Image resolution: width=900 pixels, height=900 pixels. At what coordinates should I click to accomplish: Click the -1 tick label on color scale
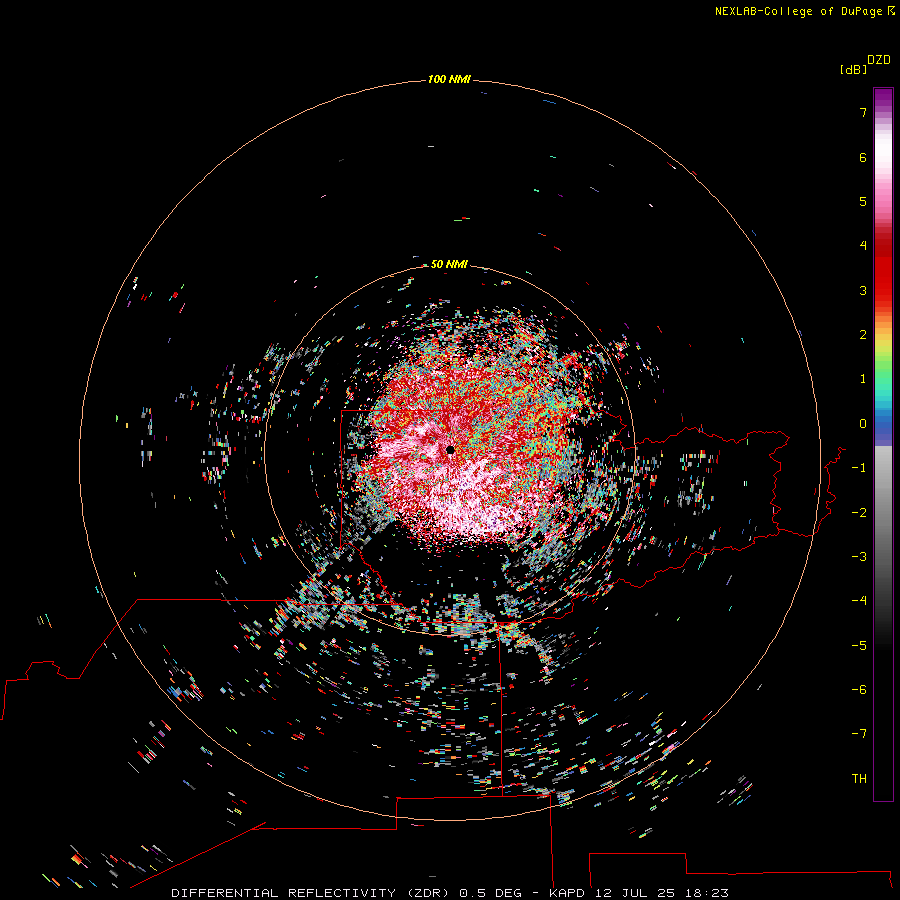click(x=859, y=468)
